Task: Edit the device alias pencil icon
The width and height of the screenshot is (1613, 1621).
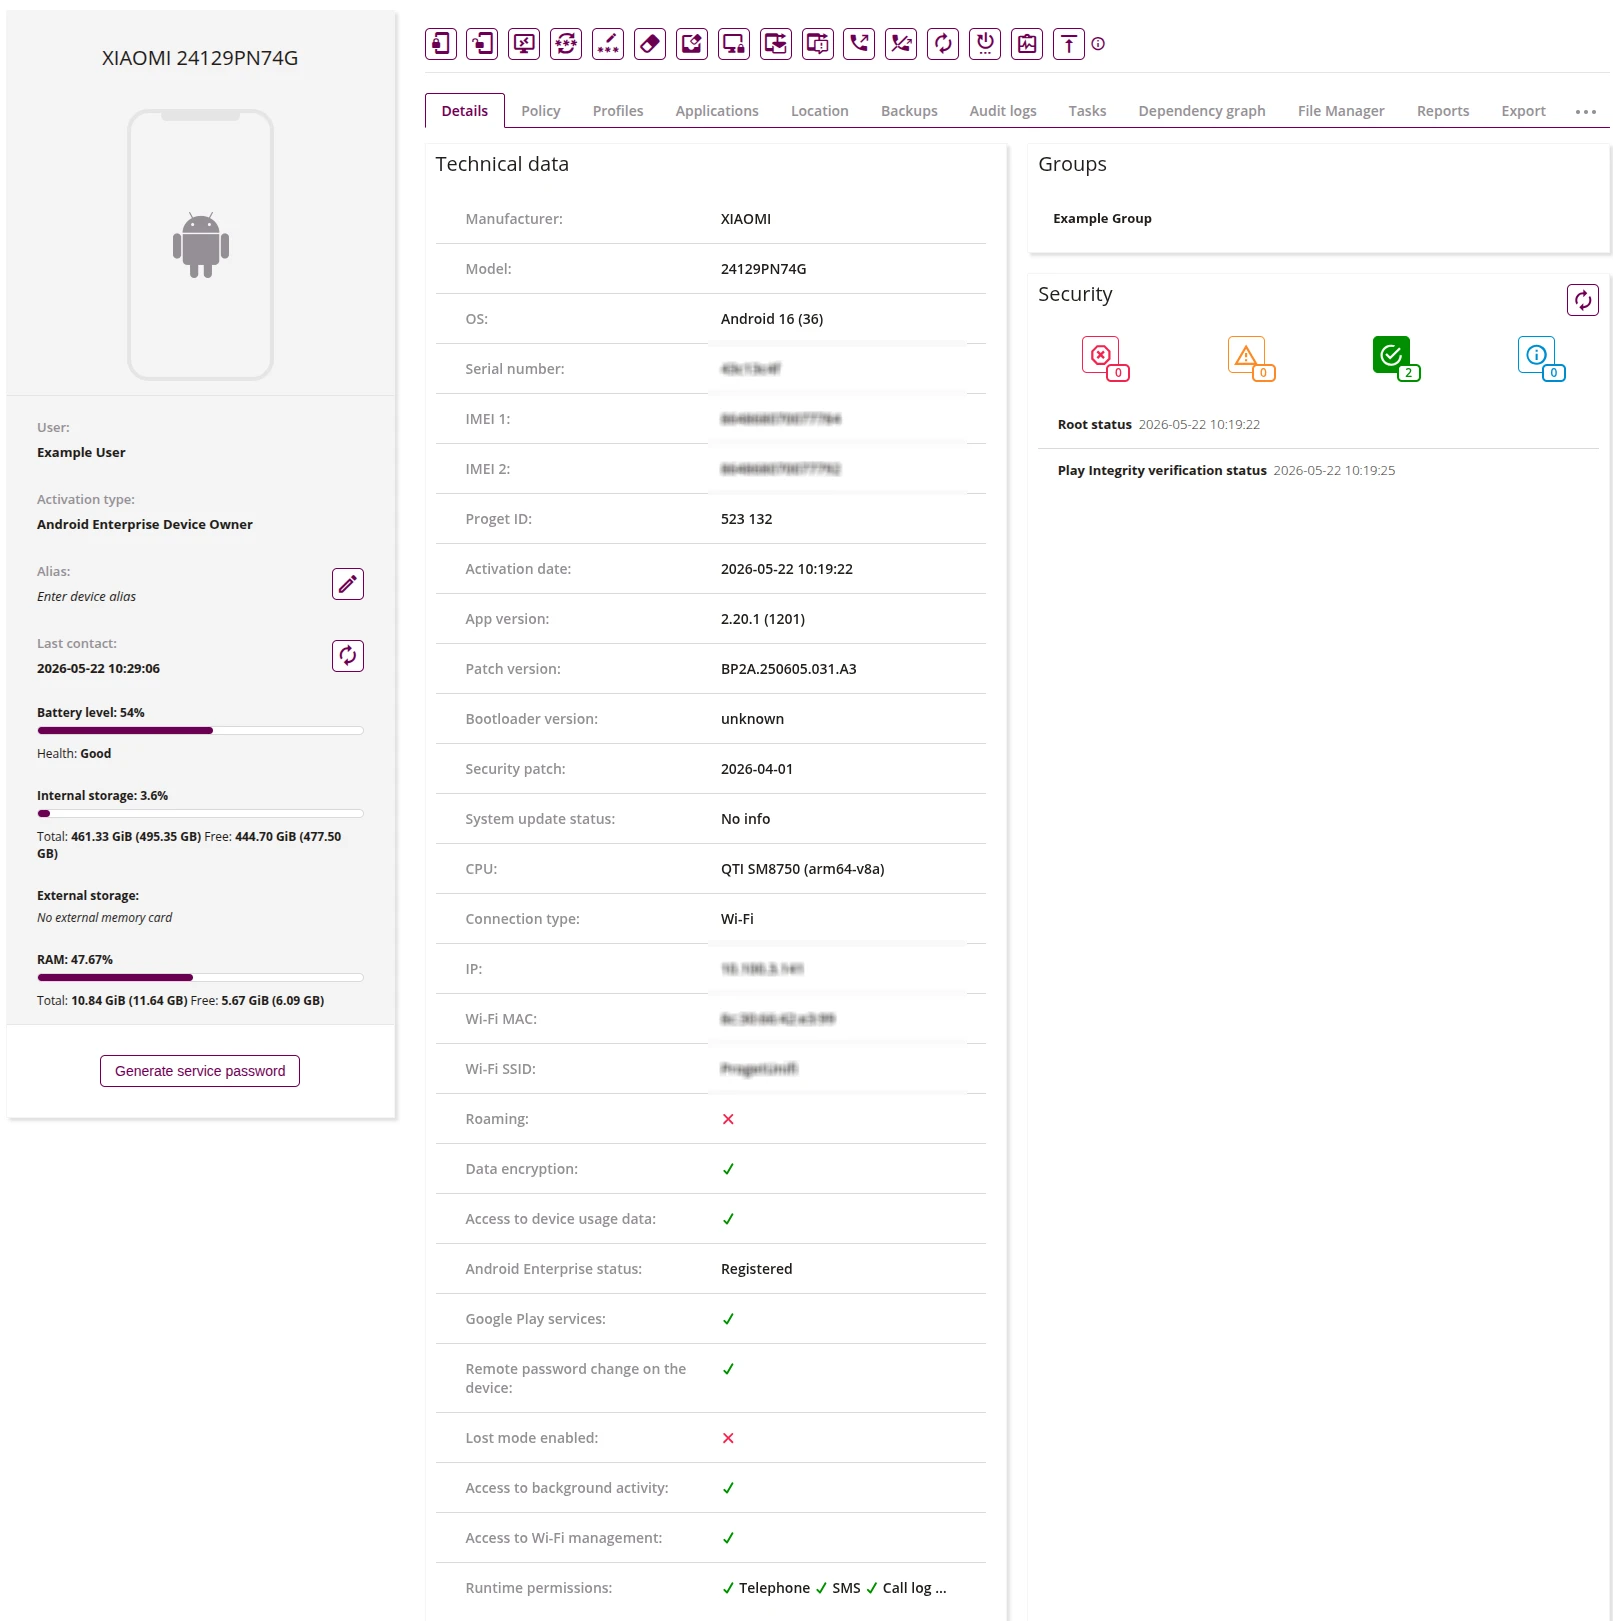Action: point(348,584)
